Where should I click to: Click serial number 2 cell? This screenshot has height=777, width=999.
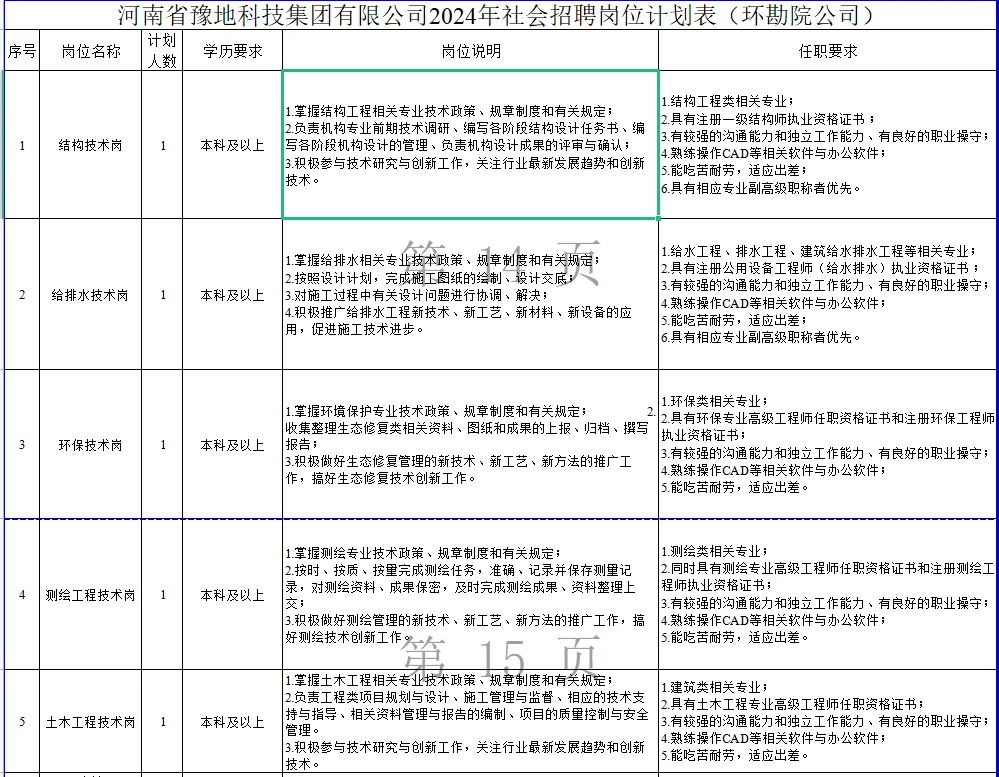[22, 294]
